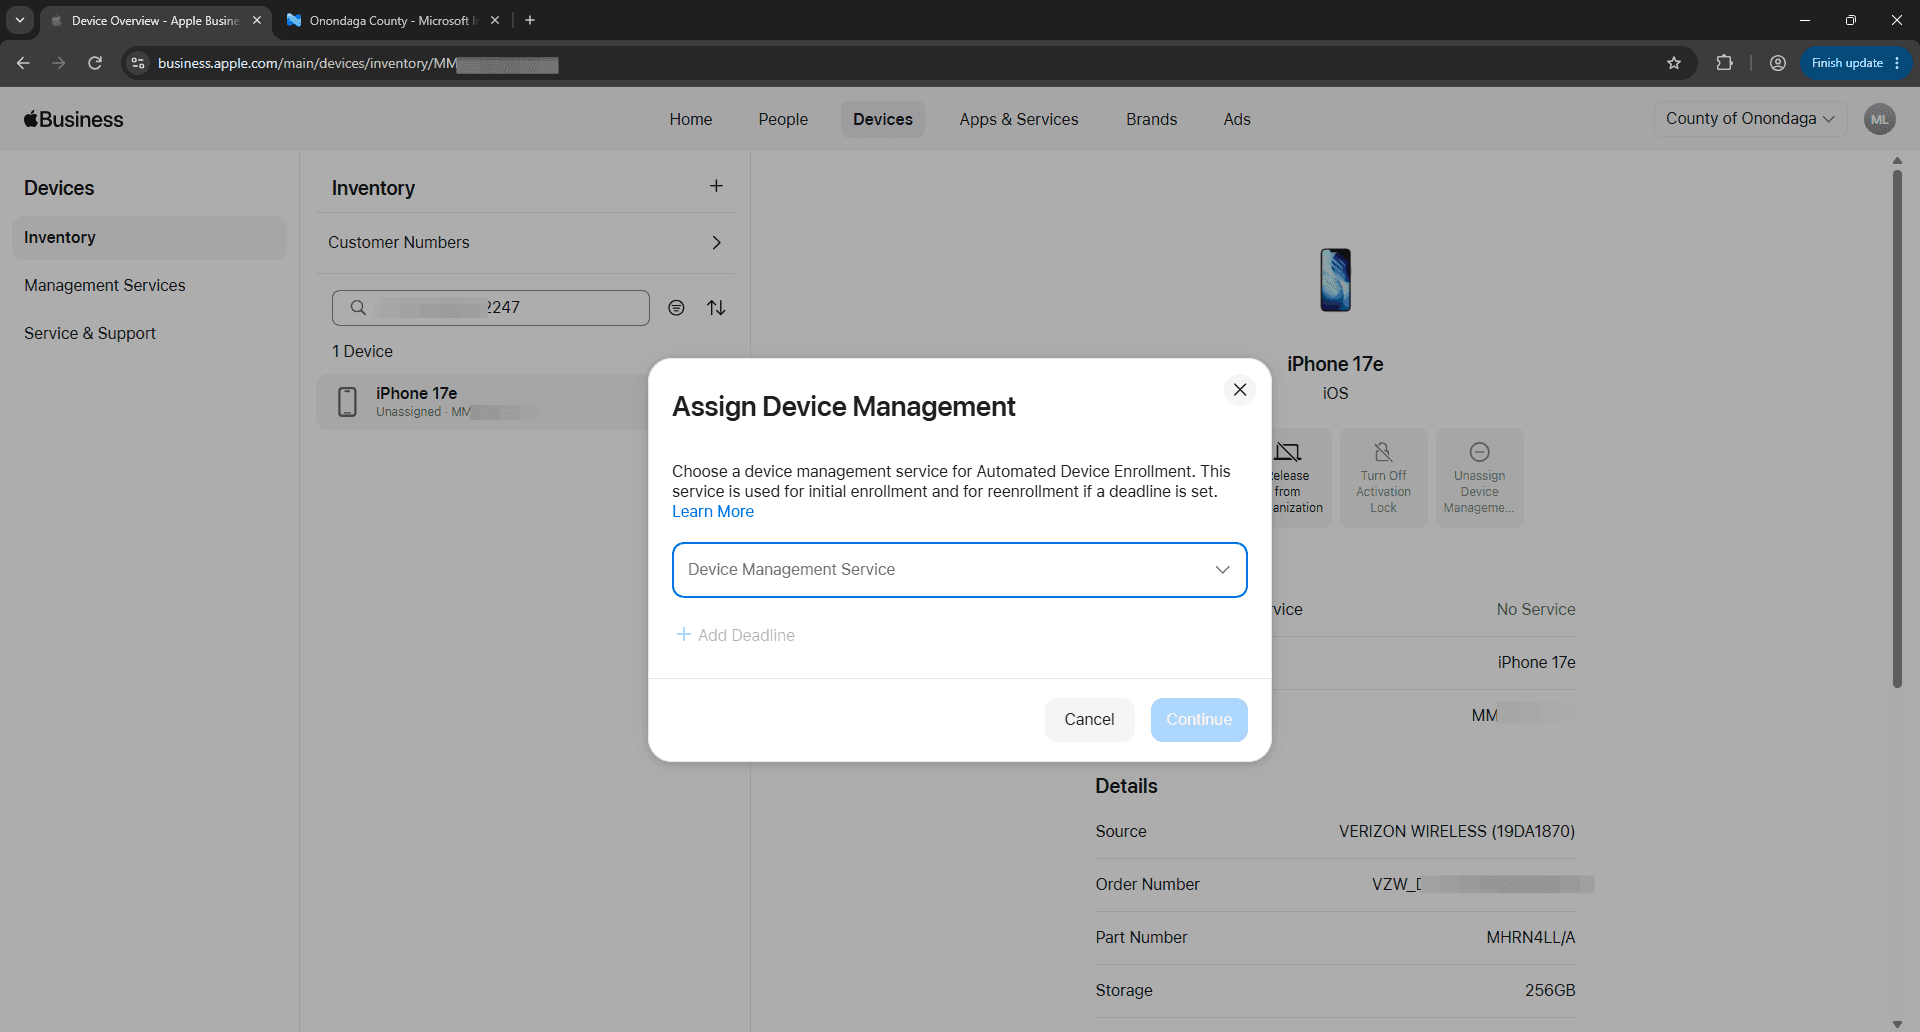The width and height of the screenshot is (1920, 1032).
Task: Open Inventory in the Devices sidebar
Action: (149, 238)
